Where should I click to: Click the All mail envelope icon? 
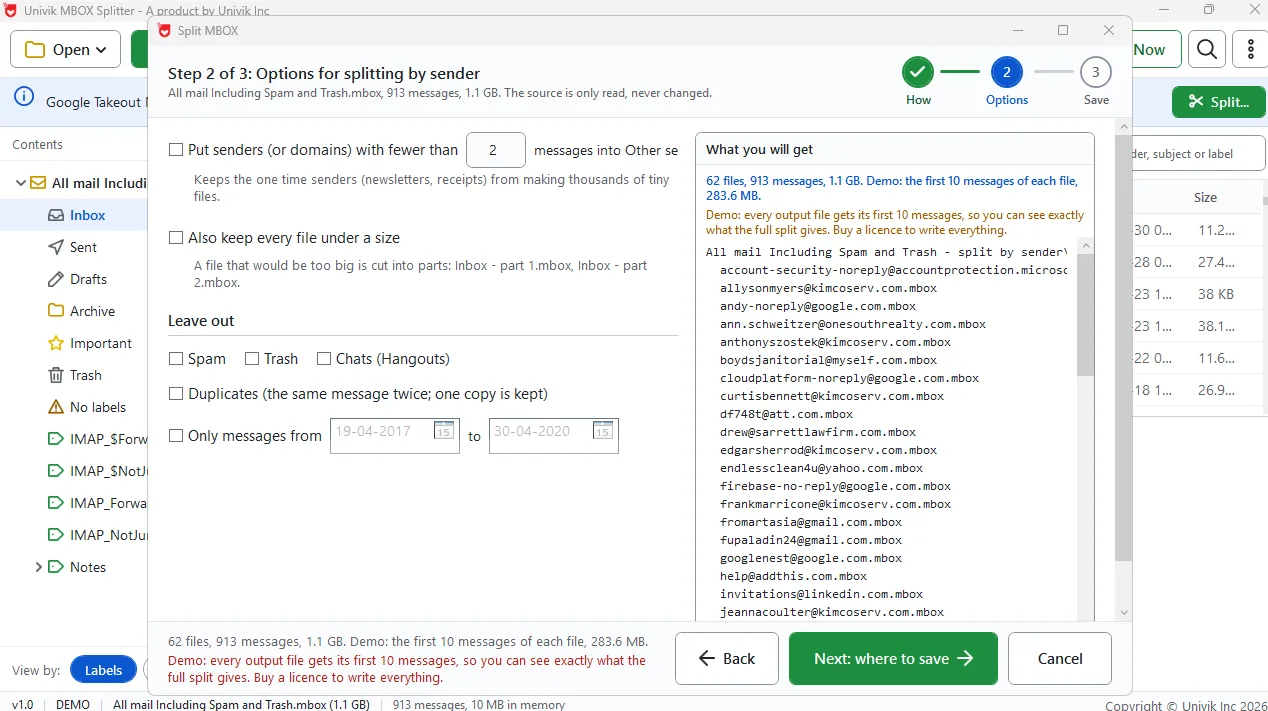pos(38,183)
